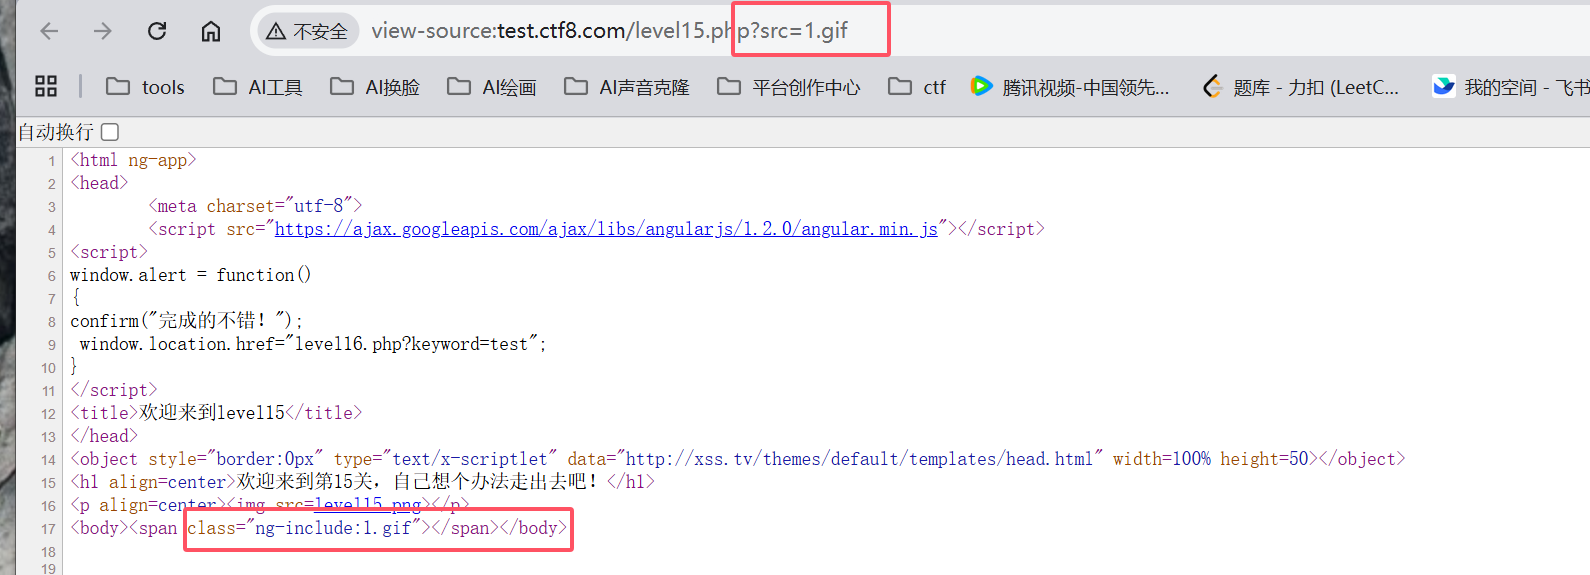Open the 平台创作中心 bookmark folder
This screenshot has height=575, width=1590.
[x=789, y=87]
